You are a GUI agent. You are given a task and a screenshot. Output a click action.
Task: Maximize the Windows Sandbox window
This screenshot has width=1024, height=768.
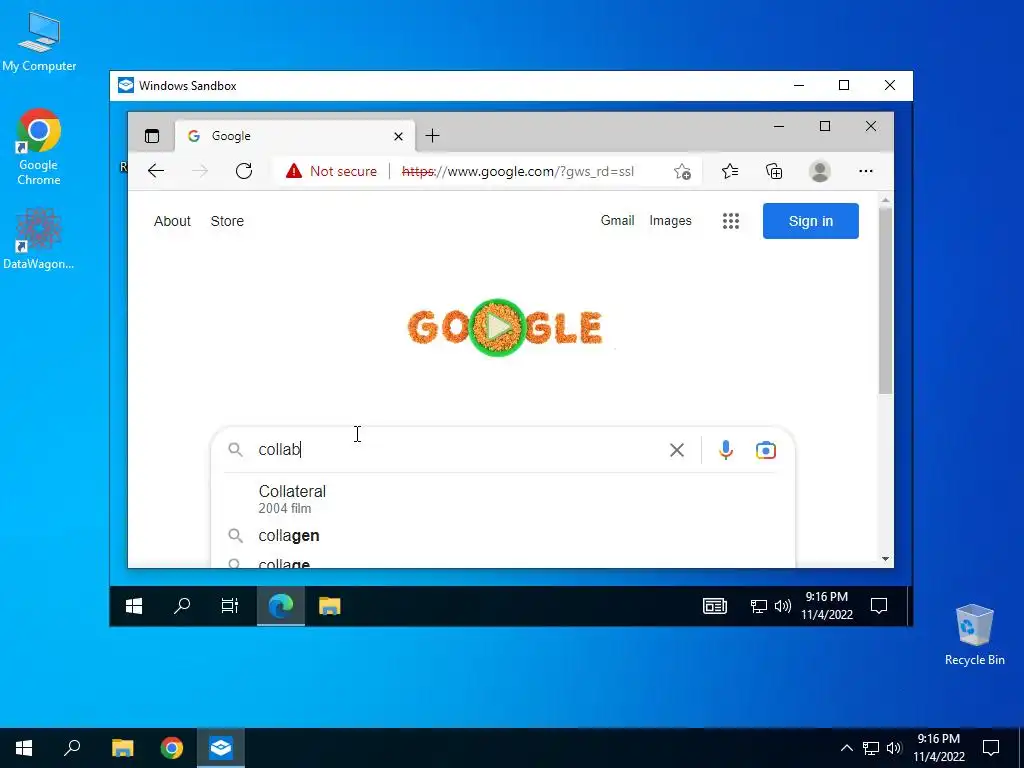click(x=844, y=86)
